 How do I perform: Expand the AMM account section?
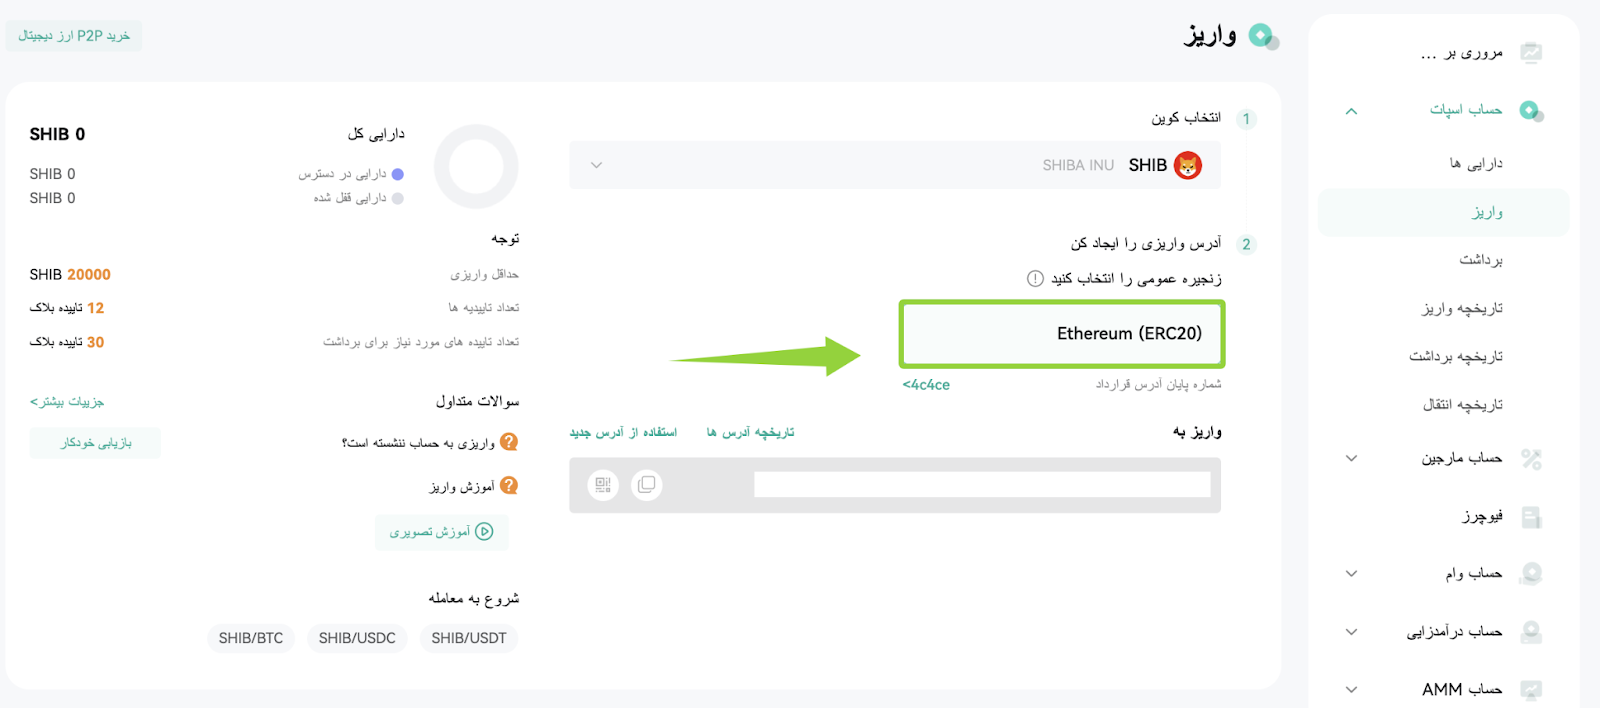click(x=1351, y=689)
